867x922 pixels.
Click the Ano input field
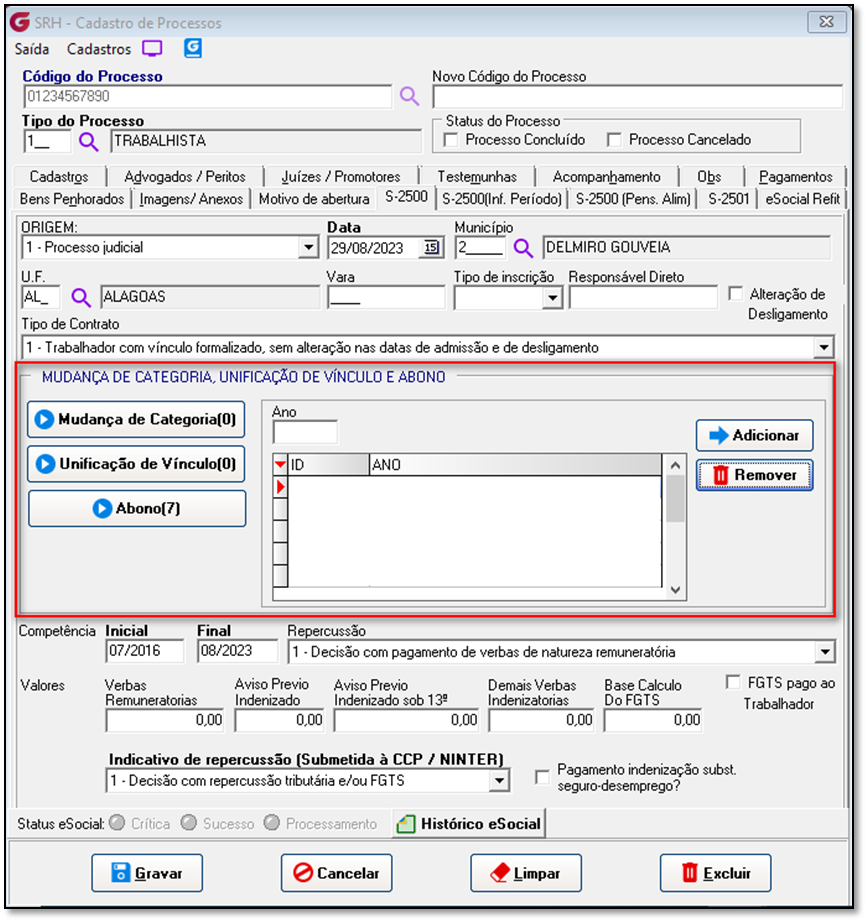click(x=305, y=433)
